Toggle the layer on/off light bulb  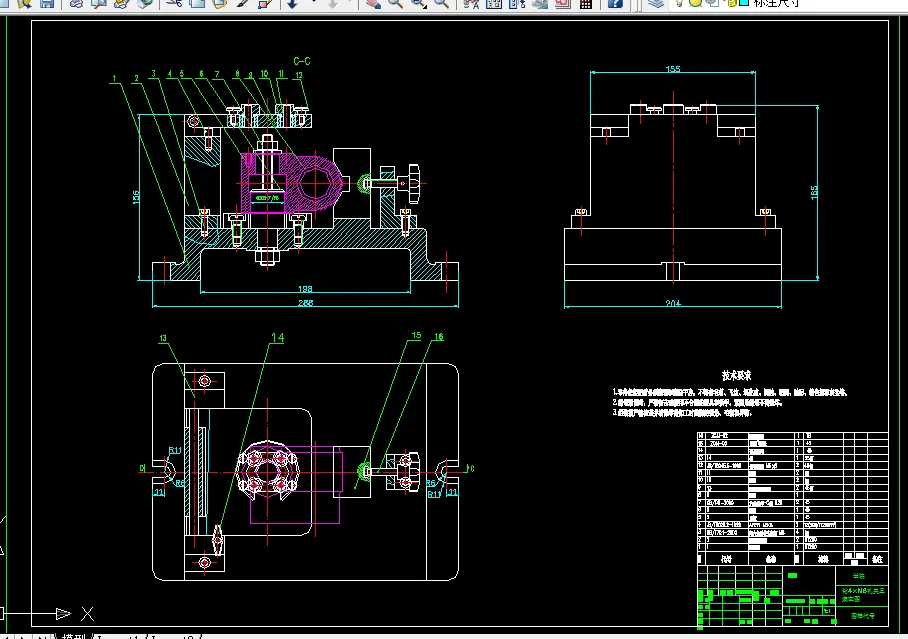point(679,3)
